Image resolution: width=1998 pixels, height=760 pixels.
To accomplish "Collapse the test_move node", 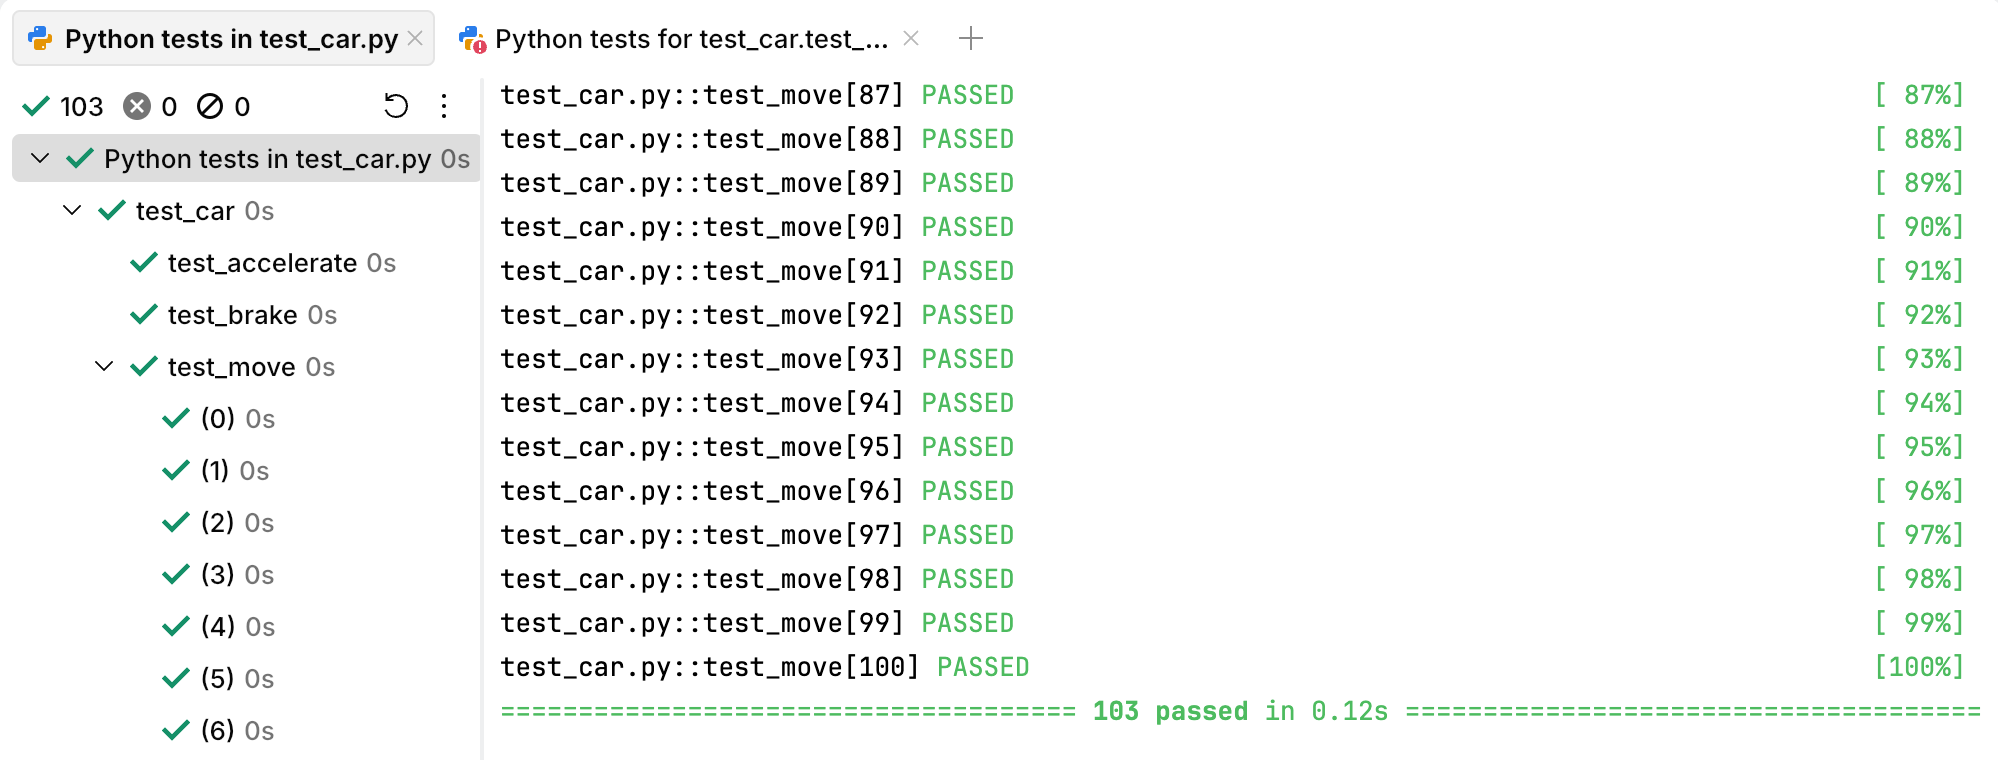I will pos(105,366).
